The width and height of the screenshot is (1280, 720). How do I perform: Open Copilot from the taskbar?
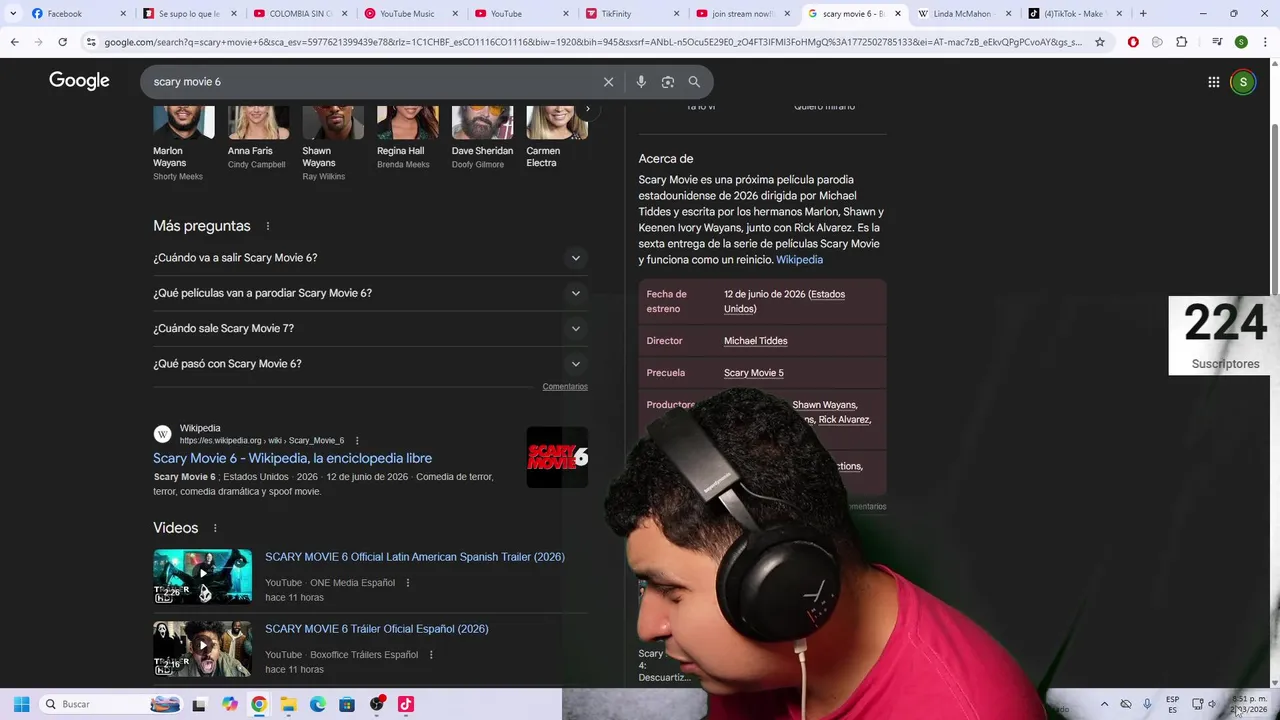click(230, 704)
